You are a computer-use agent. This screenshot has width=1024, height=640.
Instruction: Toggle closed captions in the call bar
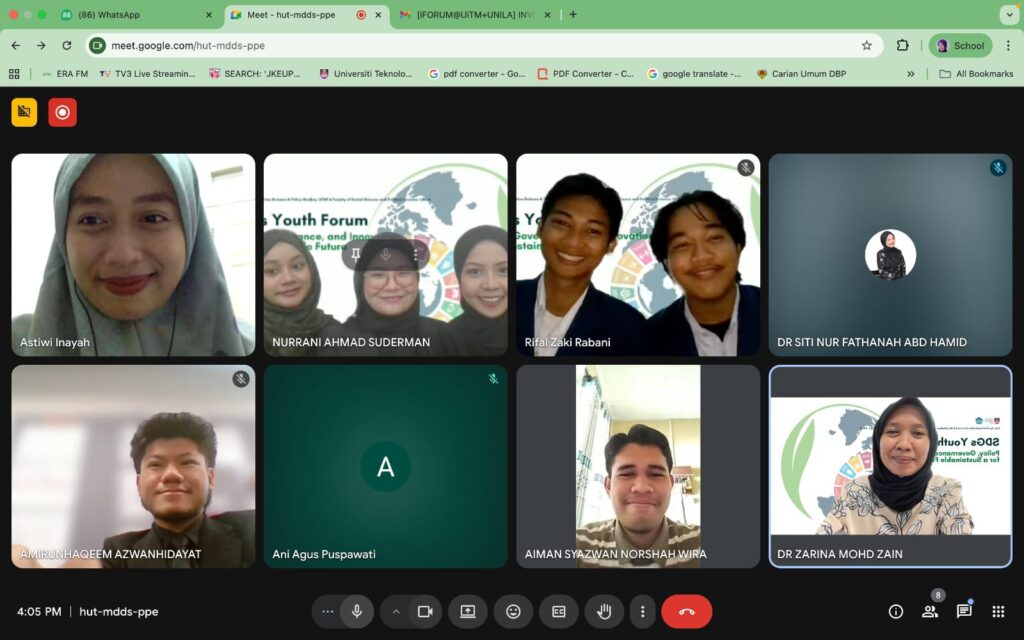559,611
